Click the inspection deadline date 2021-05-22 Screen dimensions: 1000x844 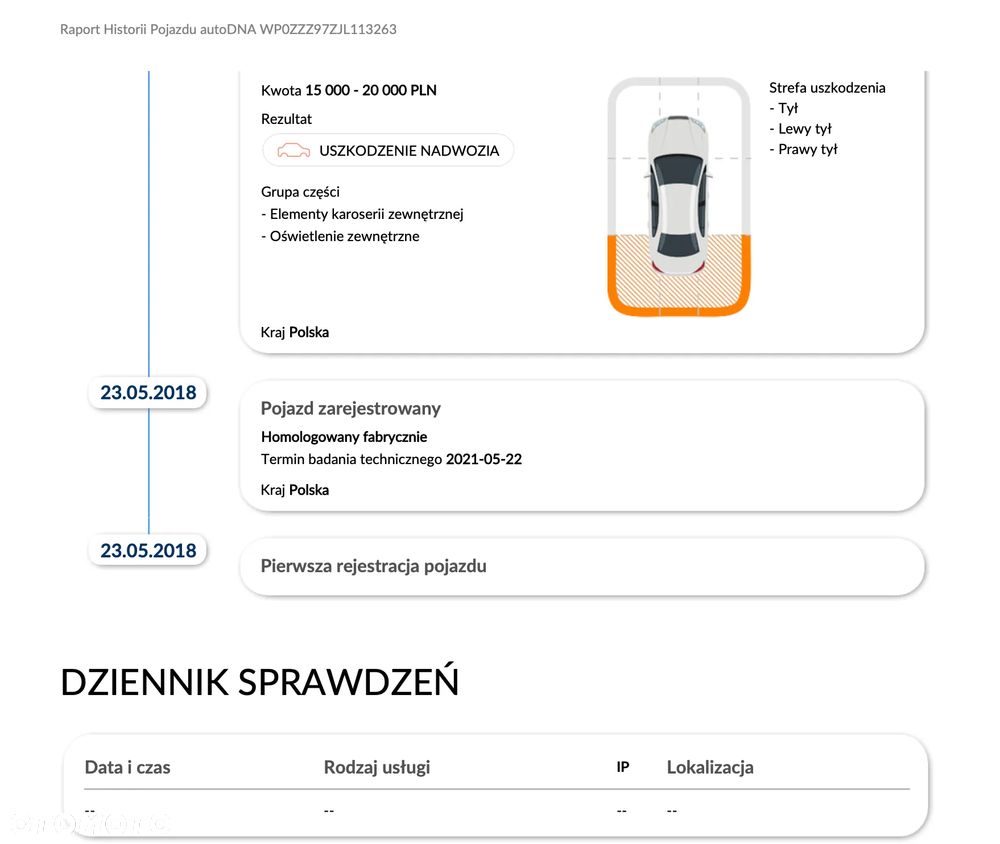[484, 459]
